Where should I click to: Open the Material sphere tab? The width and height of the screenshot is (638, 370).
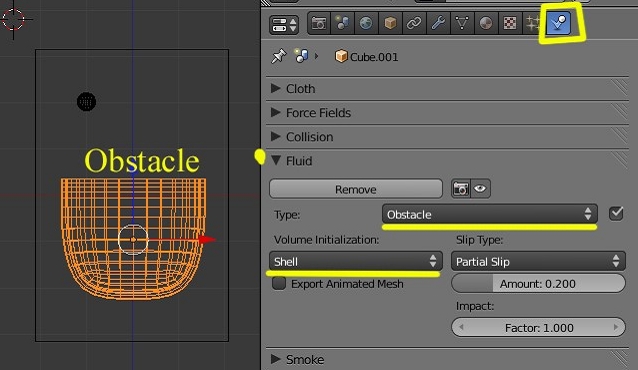click(486, 23)
